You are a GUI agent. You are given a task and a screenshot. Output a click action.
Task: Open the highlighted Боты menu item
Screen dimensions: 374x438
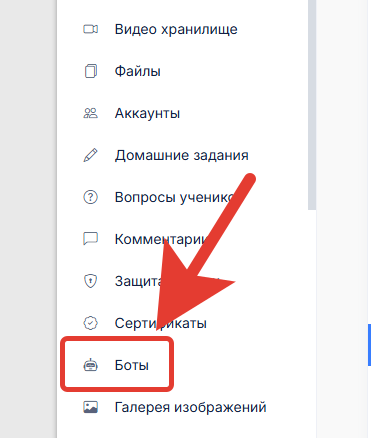132,365
